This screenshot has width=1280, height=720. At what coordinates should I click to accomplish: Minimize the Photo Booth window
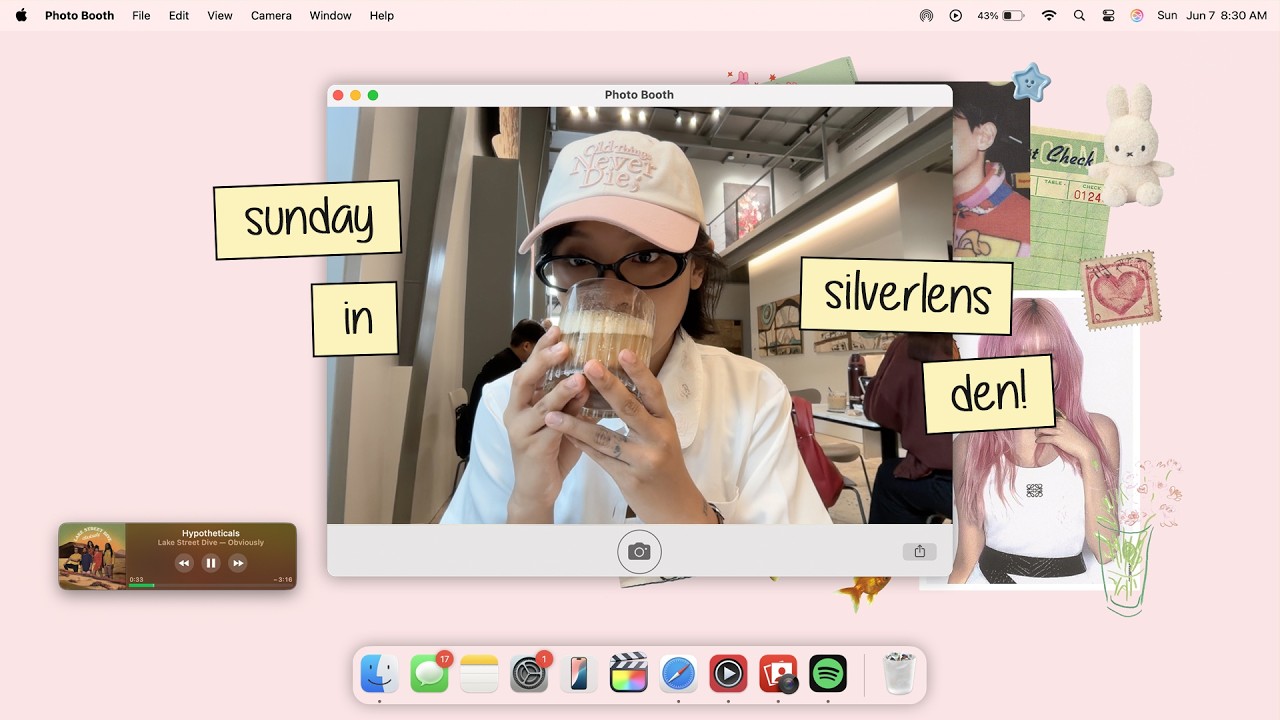355,95
